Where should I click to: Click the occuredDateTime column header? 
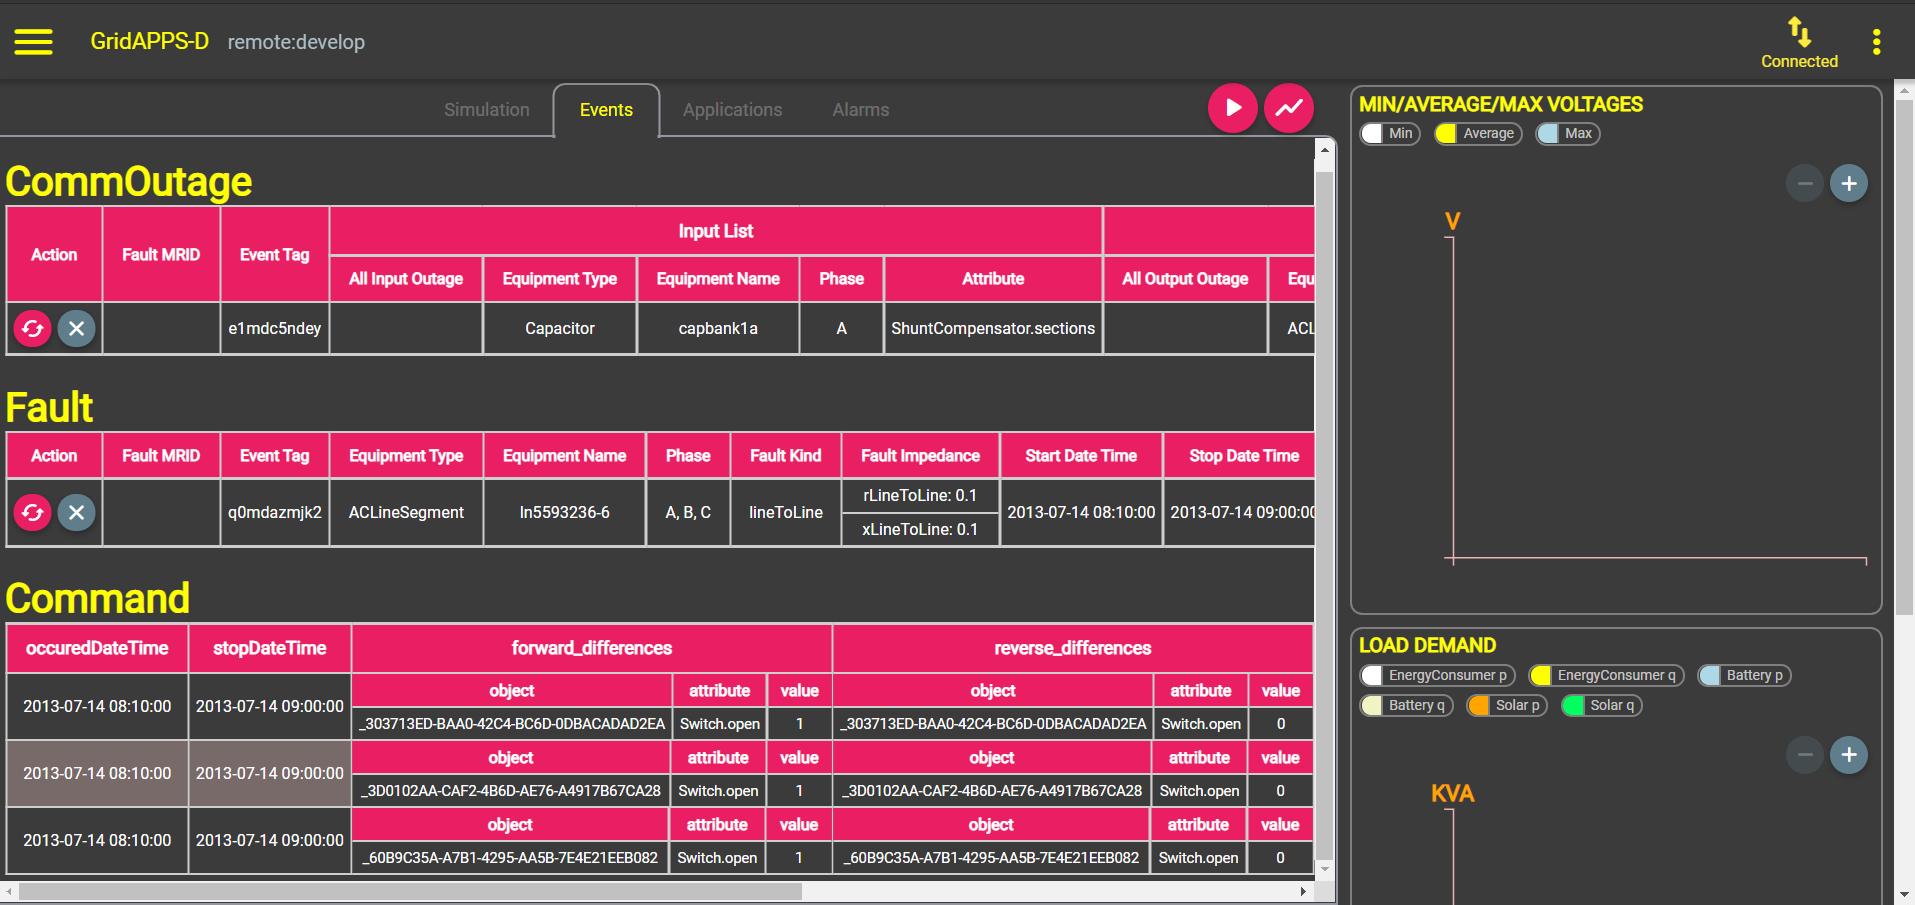[97, 649]
